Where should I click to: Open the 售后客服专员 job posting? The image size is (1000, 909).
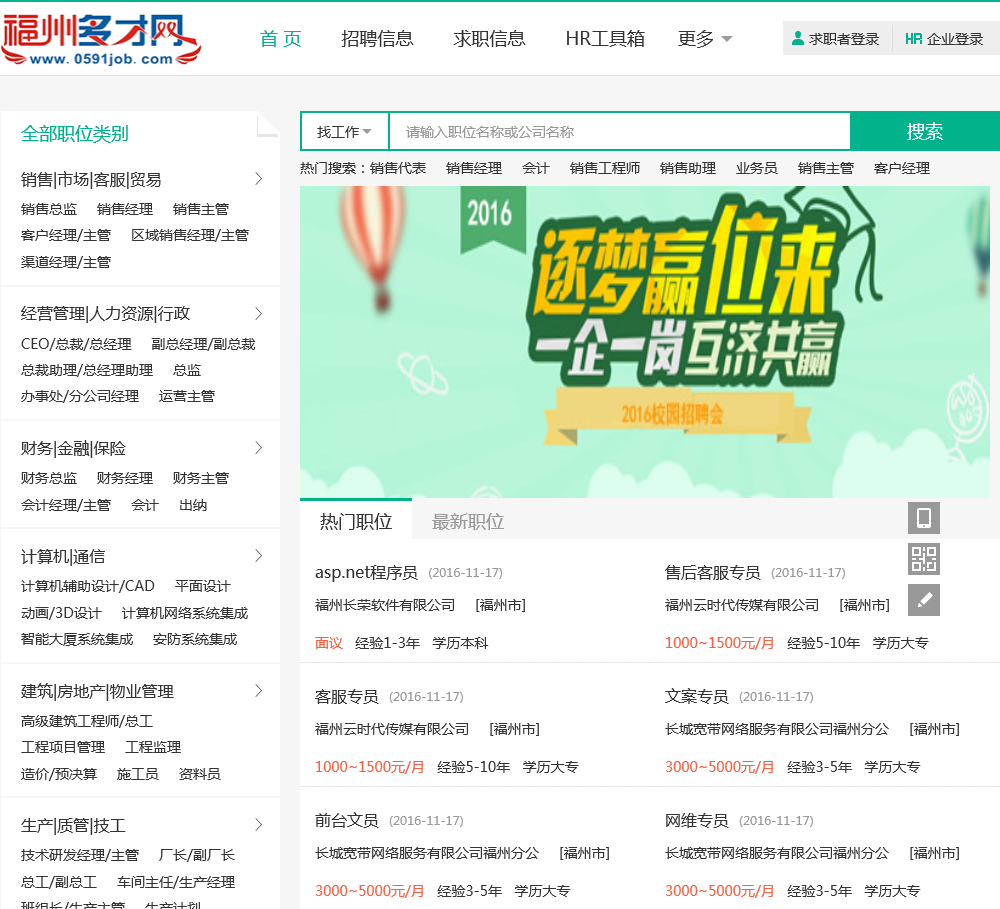(x=712, y=572)
